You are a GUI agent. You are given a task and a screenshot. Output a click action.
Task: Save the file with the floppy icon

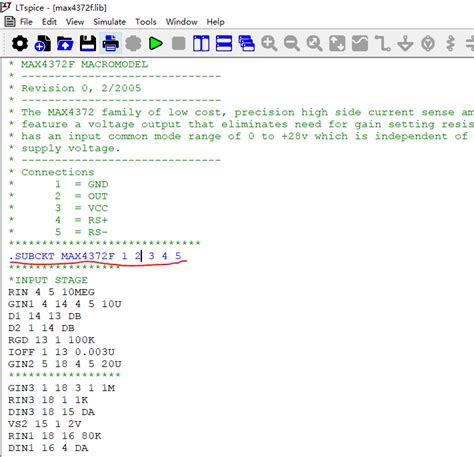tap(88, 44)
